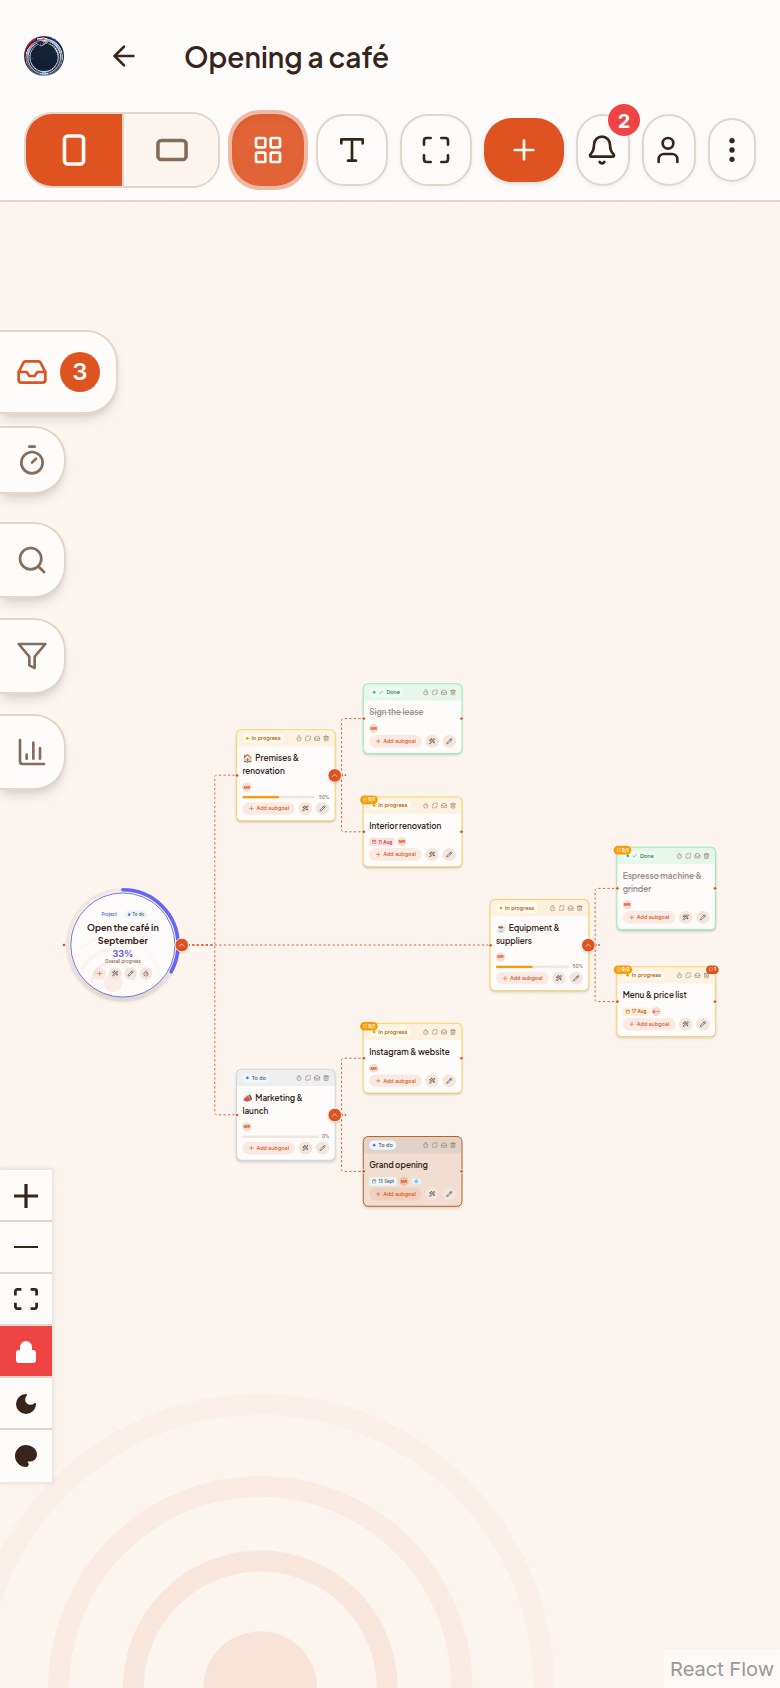Edit the Interior renovation goal

[449, 854]
